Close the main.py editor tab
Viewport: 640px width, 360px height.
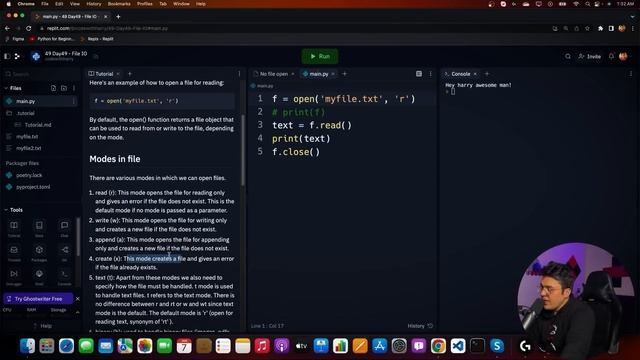tap(333, 74)
